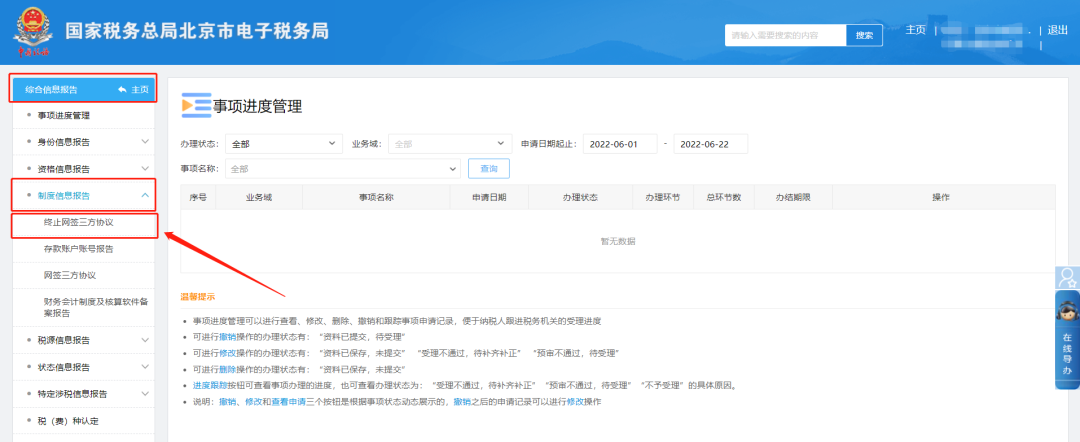Click the 身份信息报告 sidebar label
The width and height of the screenshot is (1080, 442).
click(64, 142)
